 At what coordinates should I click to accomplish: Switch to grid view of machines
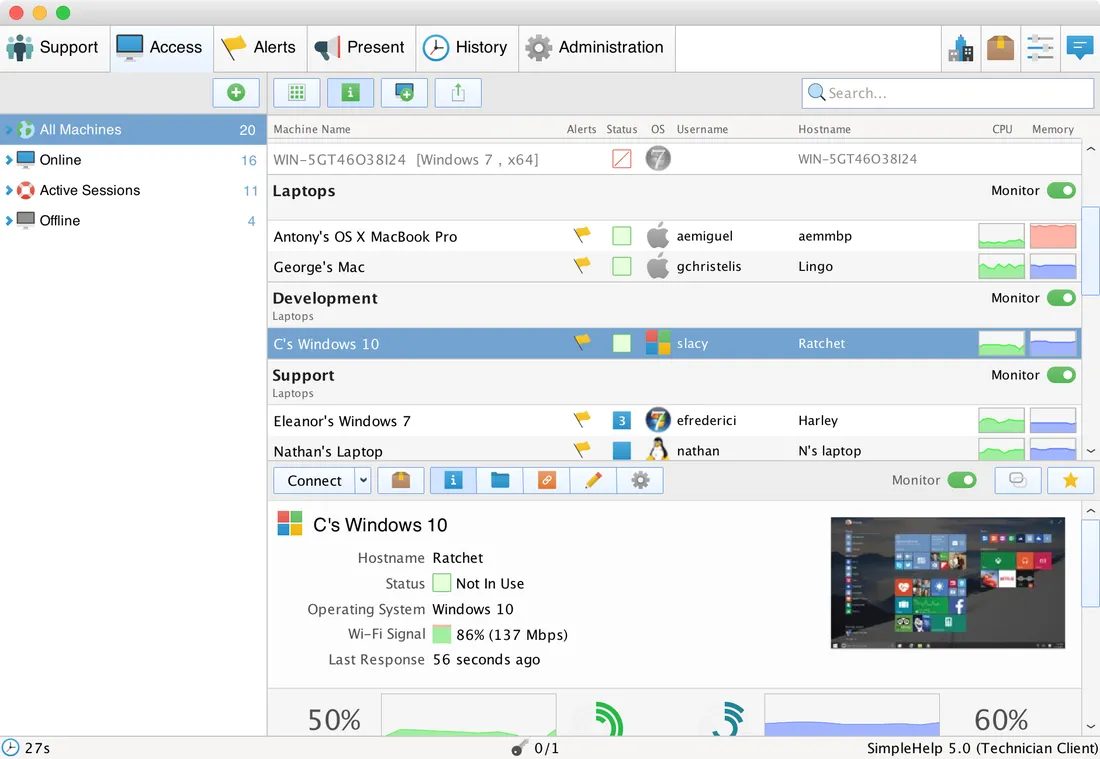pyautogui.click(x=296, y=92)
